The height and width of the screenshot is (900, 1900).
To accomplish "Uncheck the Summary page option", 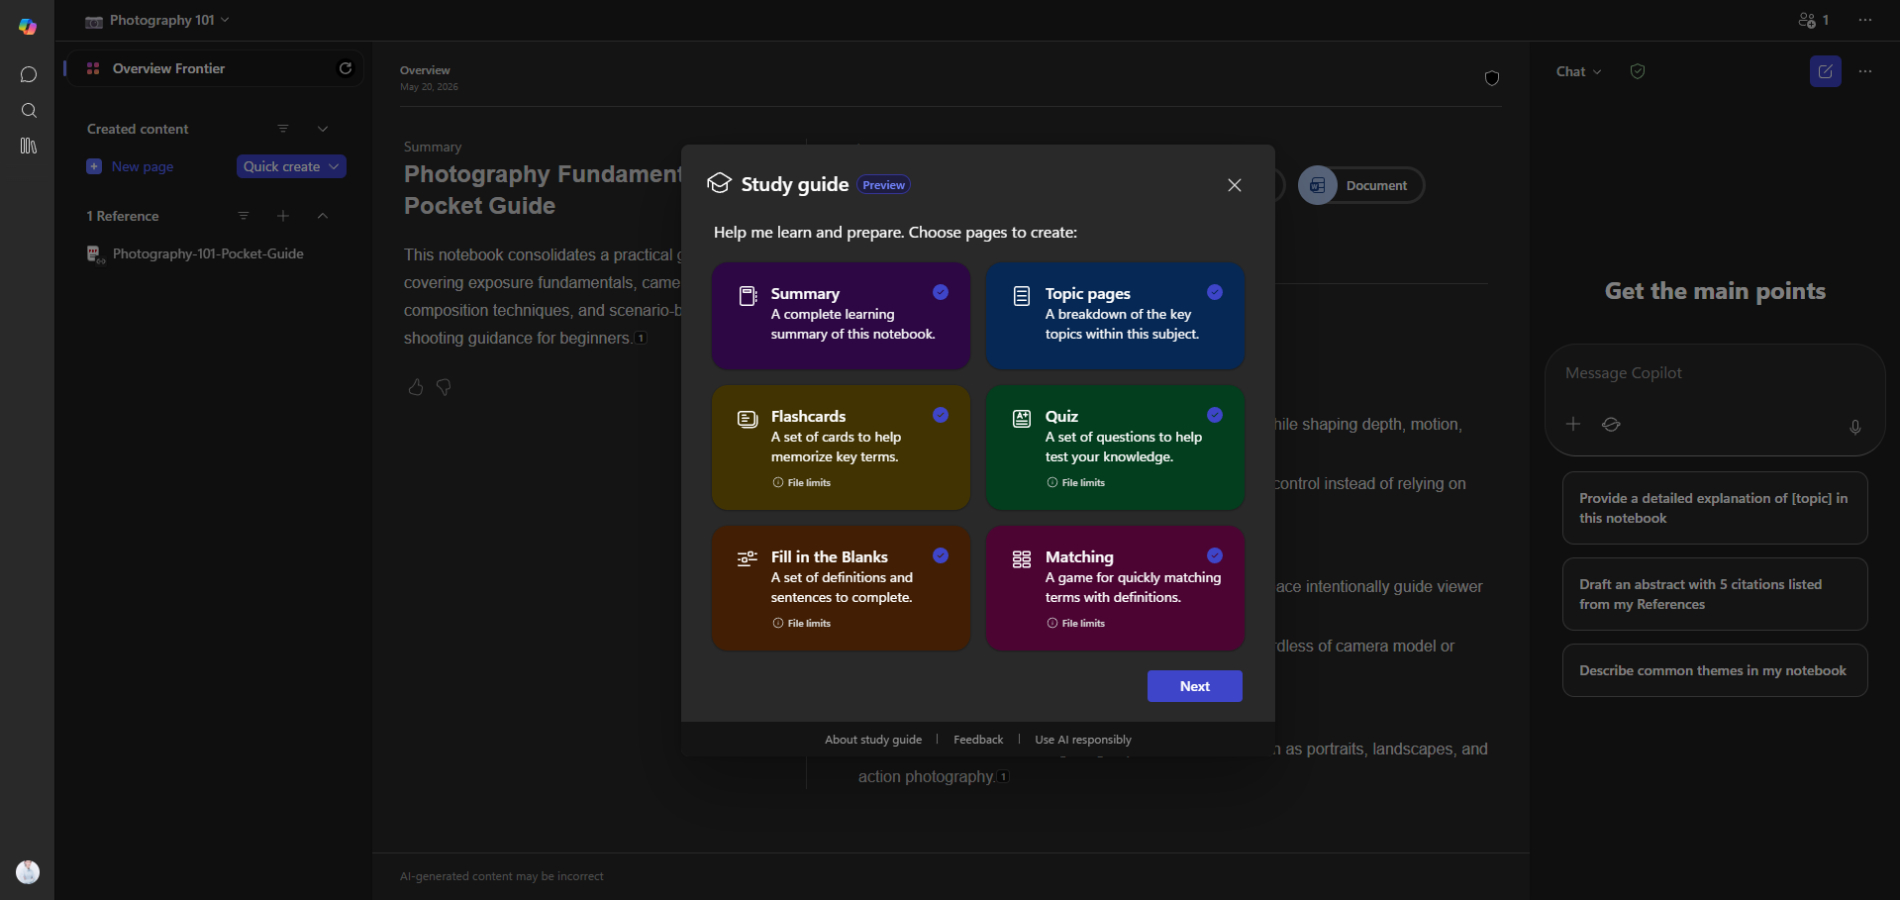I will pos(940,292).
